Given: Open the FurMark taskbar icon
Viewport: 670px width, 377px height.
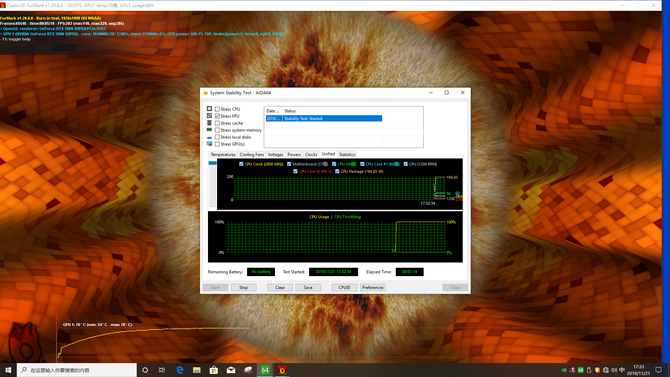Looking at the screenshot, I should 282,370.
